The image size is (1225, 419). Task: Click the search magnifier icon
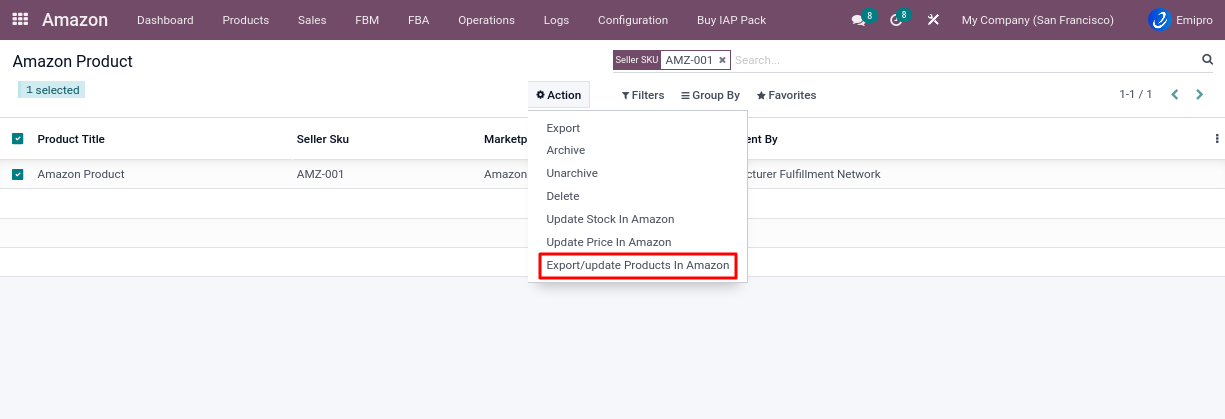point(1207,60)
